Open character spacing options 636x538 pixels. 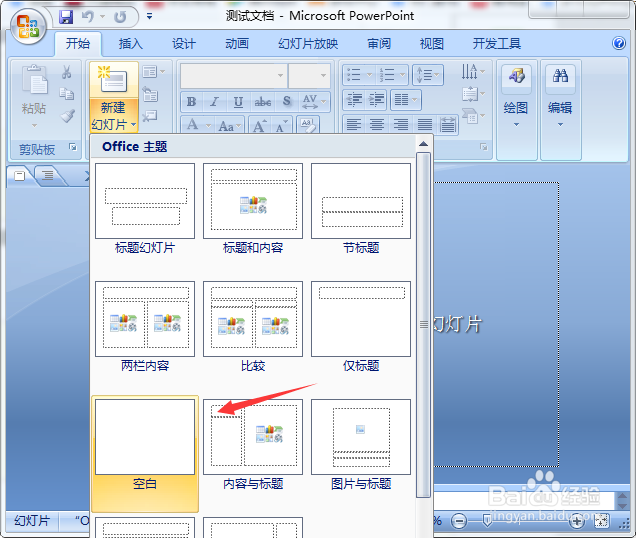click(314, 101)
